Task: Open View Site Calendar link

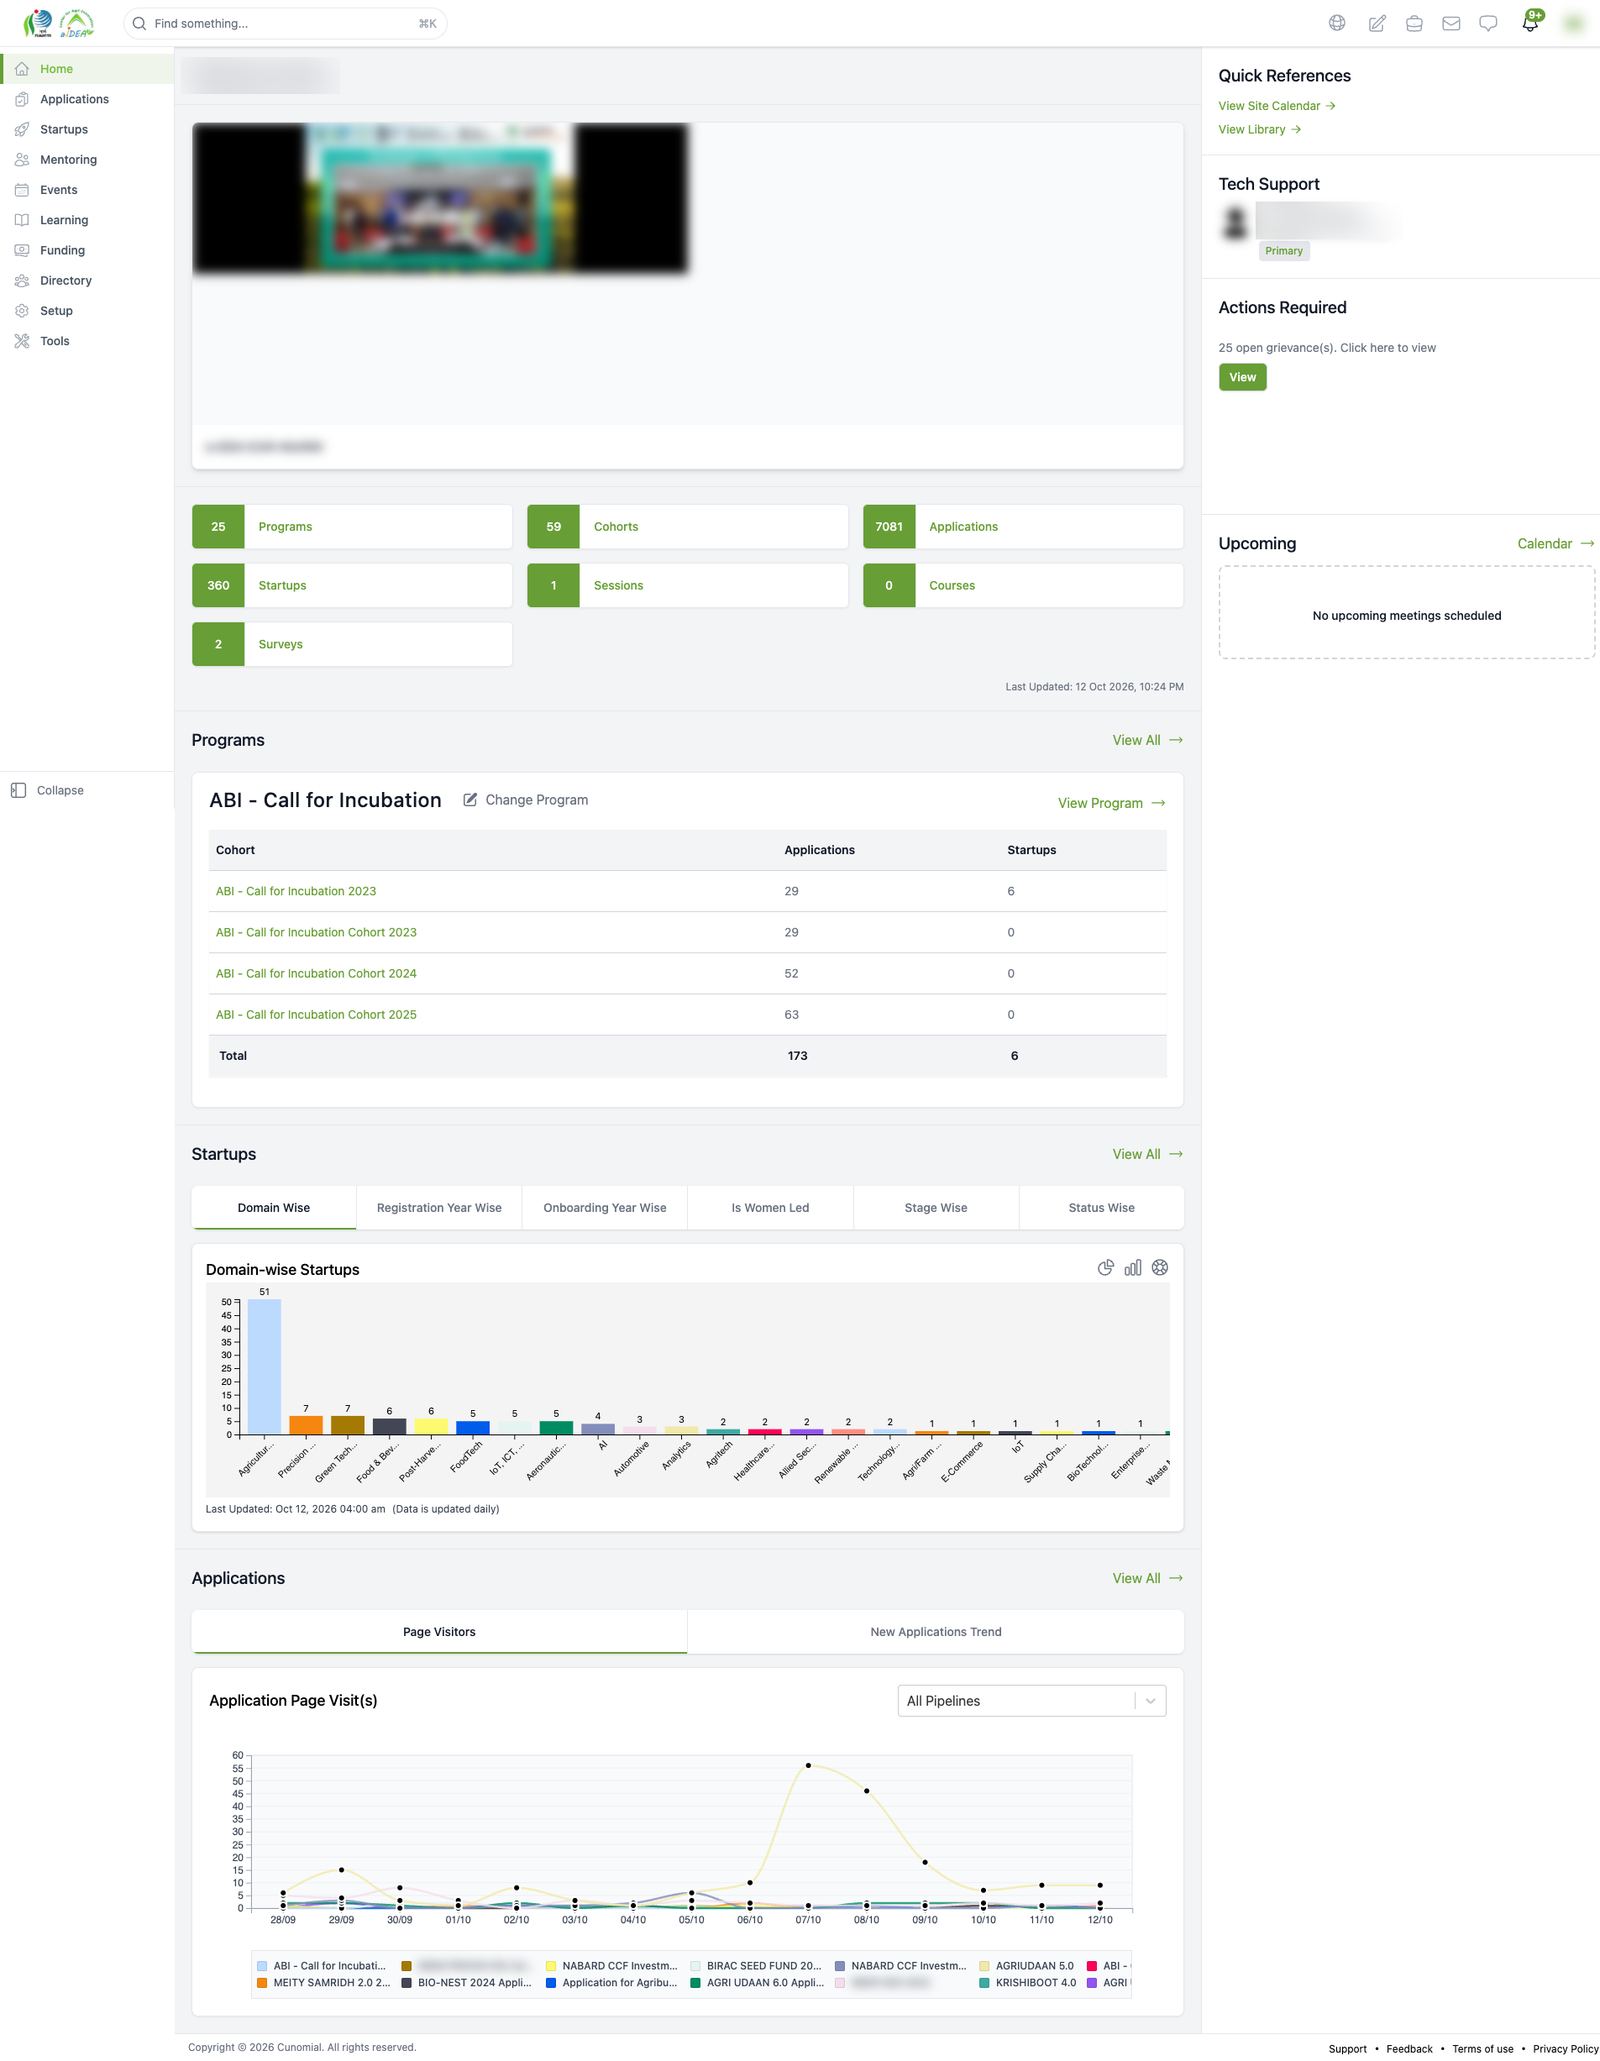Action: tap(1277, 106)
